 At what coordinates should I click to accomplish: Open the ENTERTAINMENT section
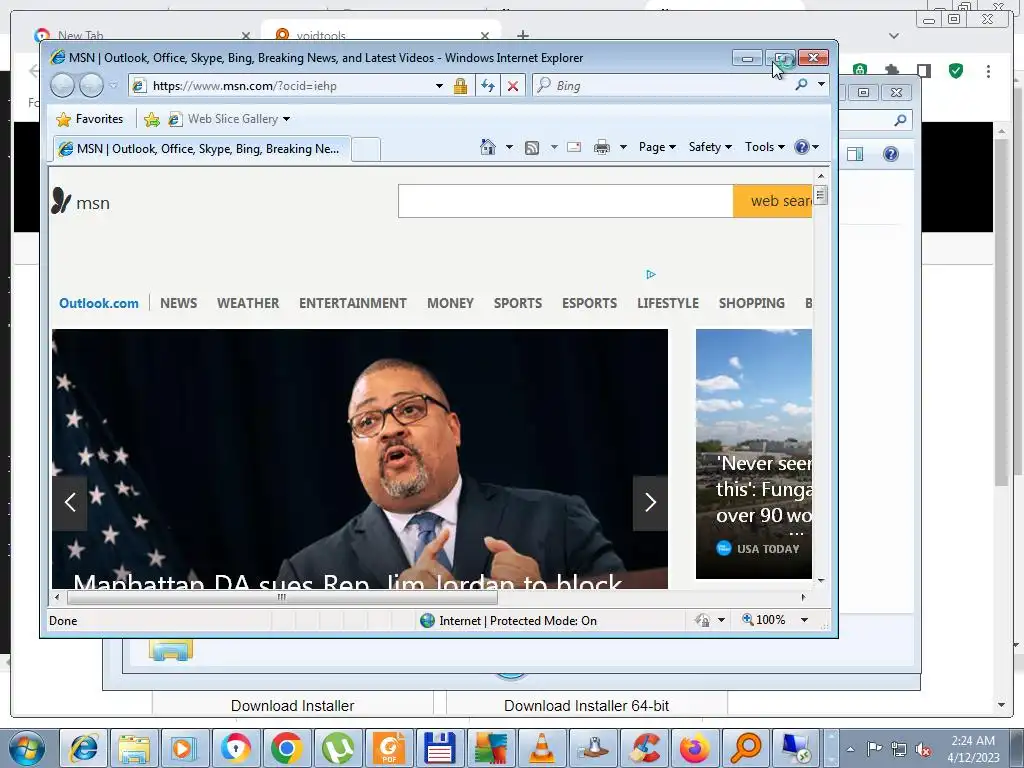353,303
